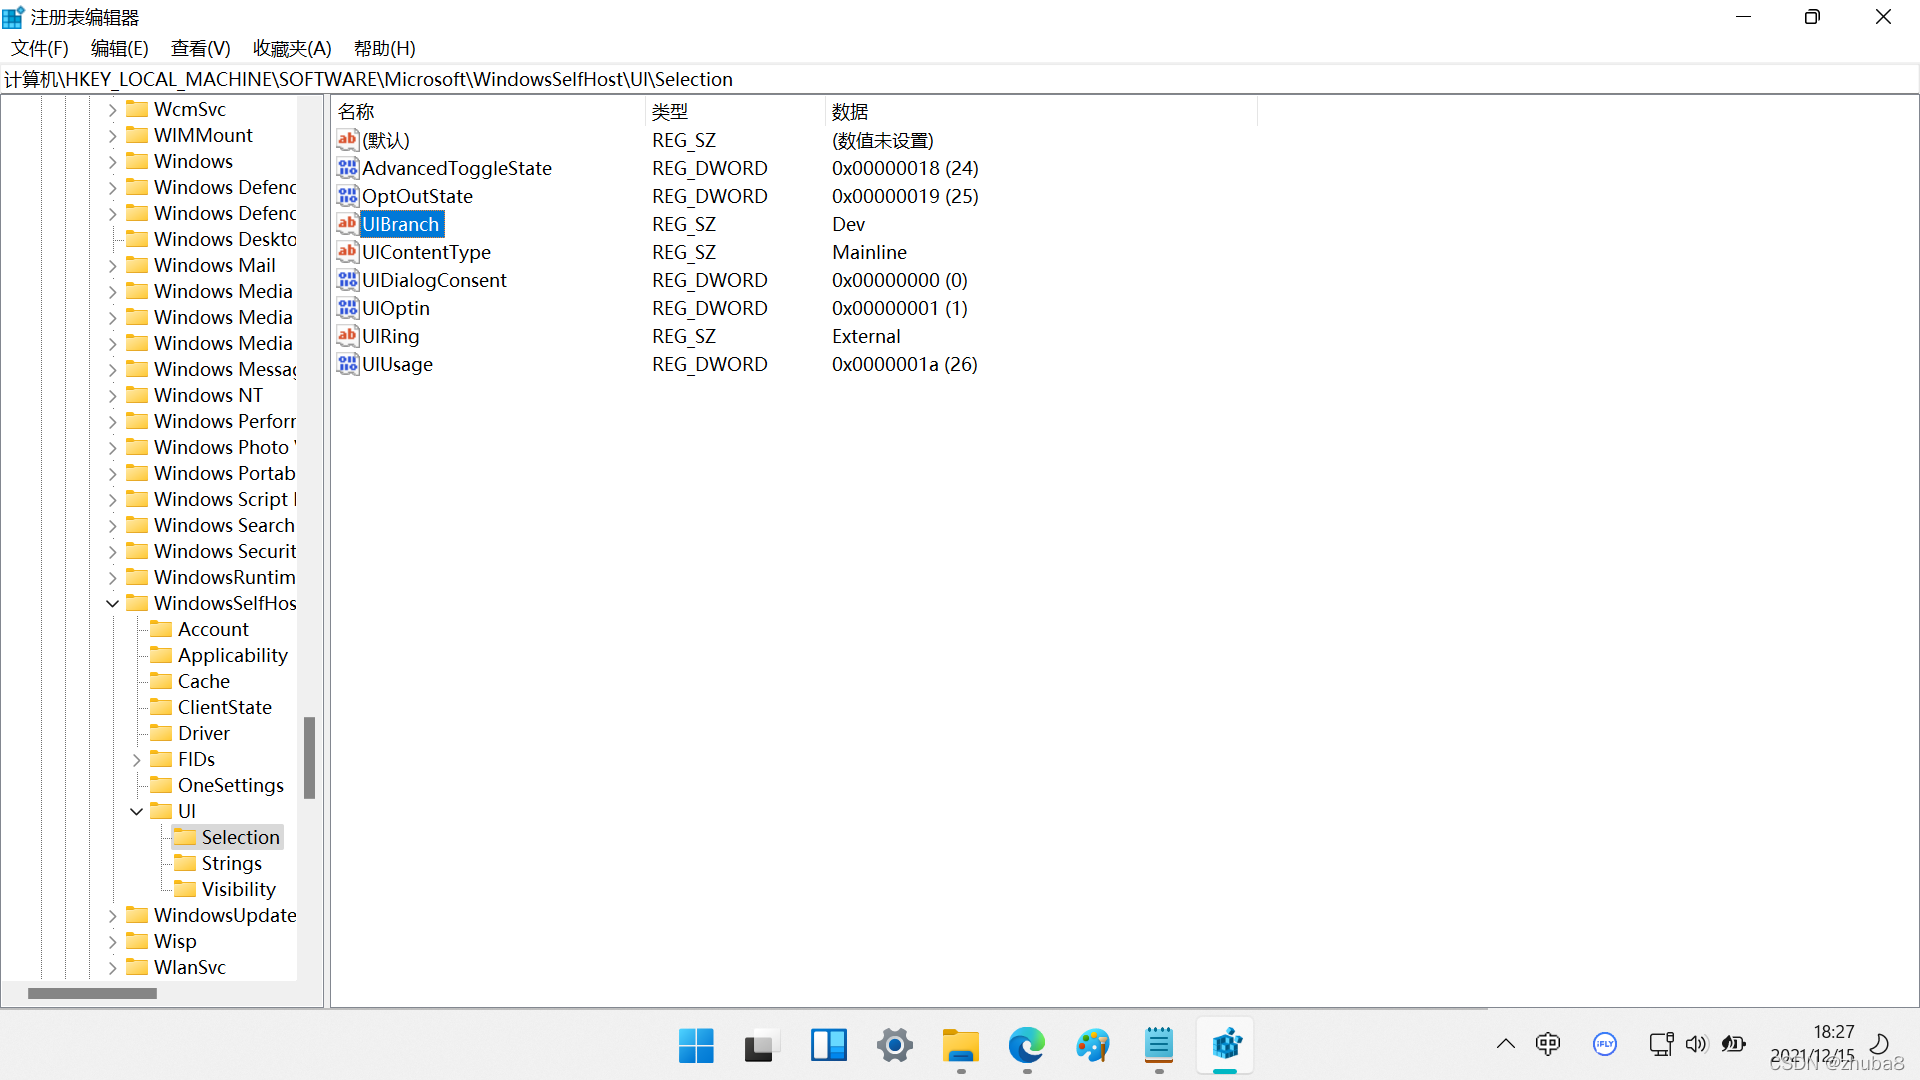The width and height of the screenshot is (1920, 1080).
Task: Select the Strings key in tree
Action: 231,863
